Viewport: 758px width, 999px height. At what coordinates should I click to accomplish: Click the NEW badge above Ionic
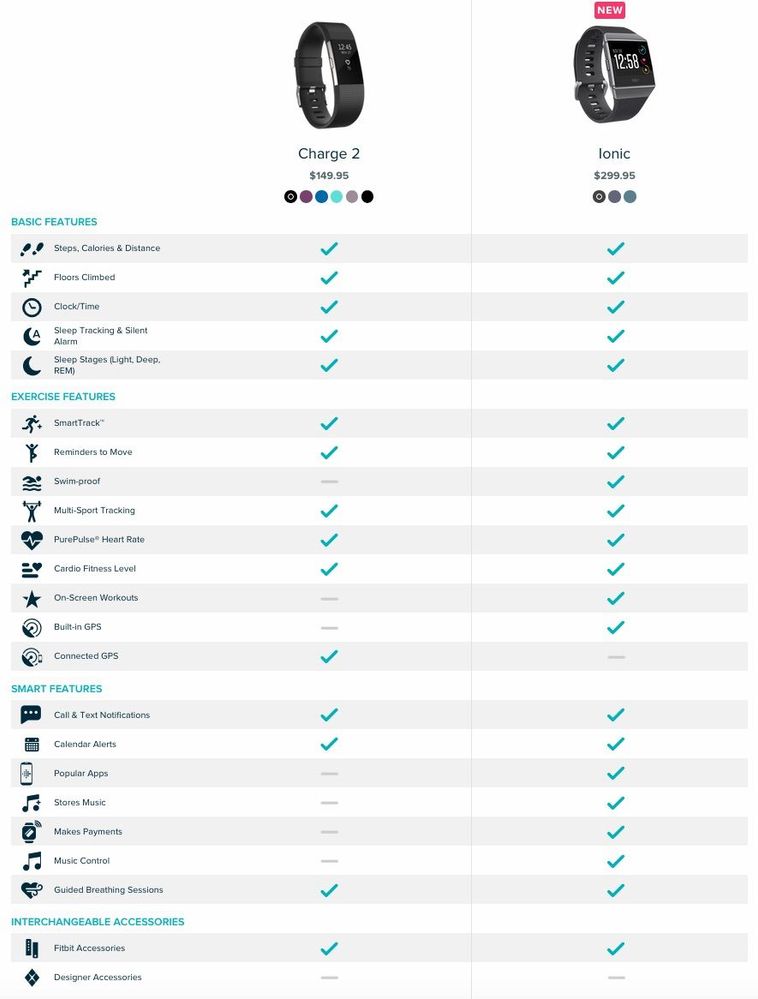(609, 10)
